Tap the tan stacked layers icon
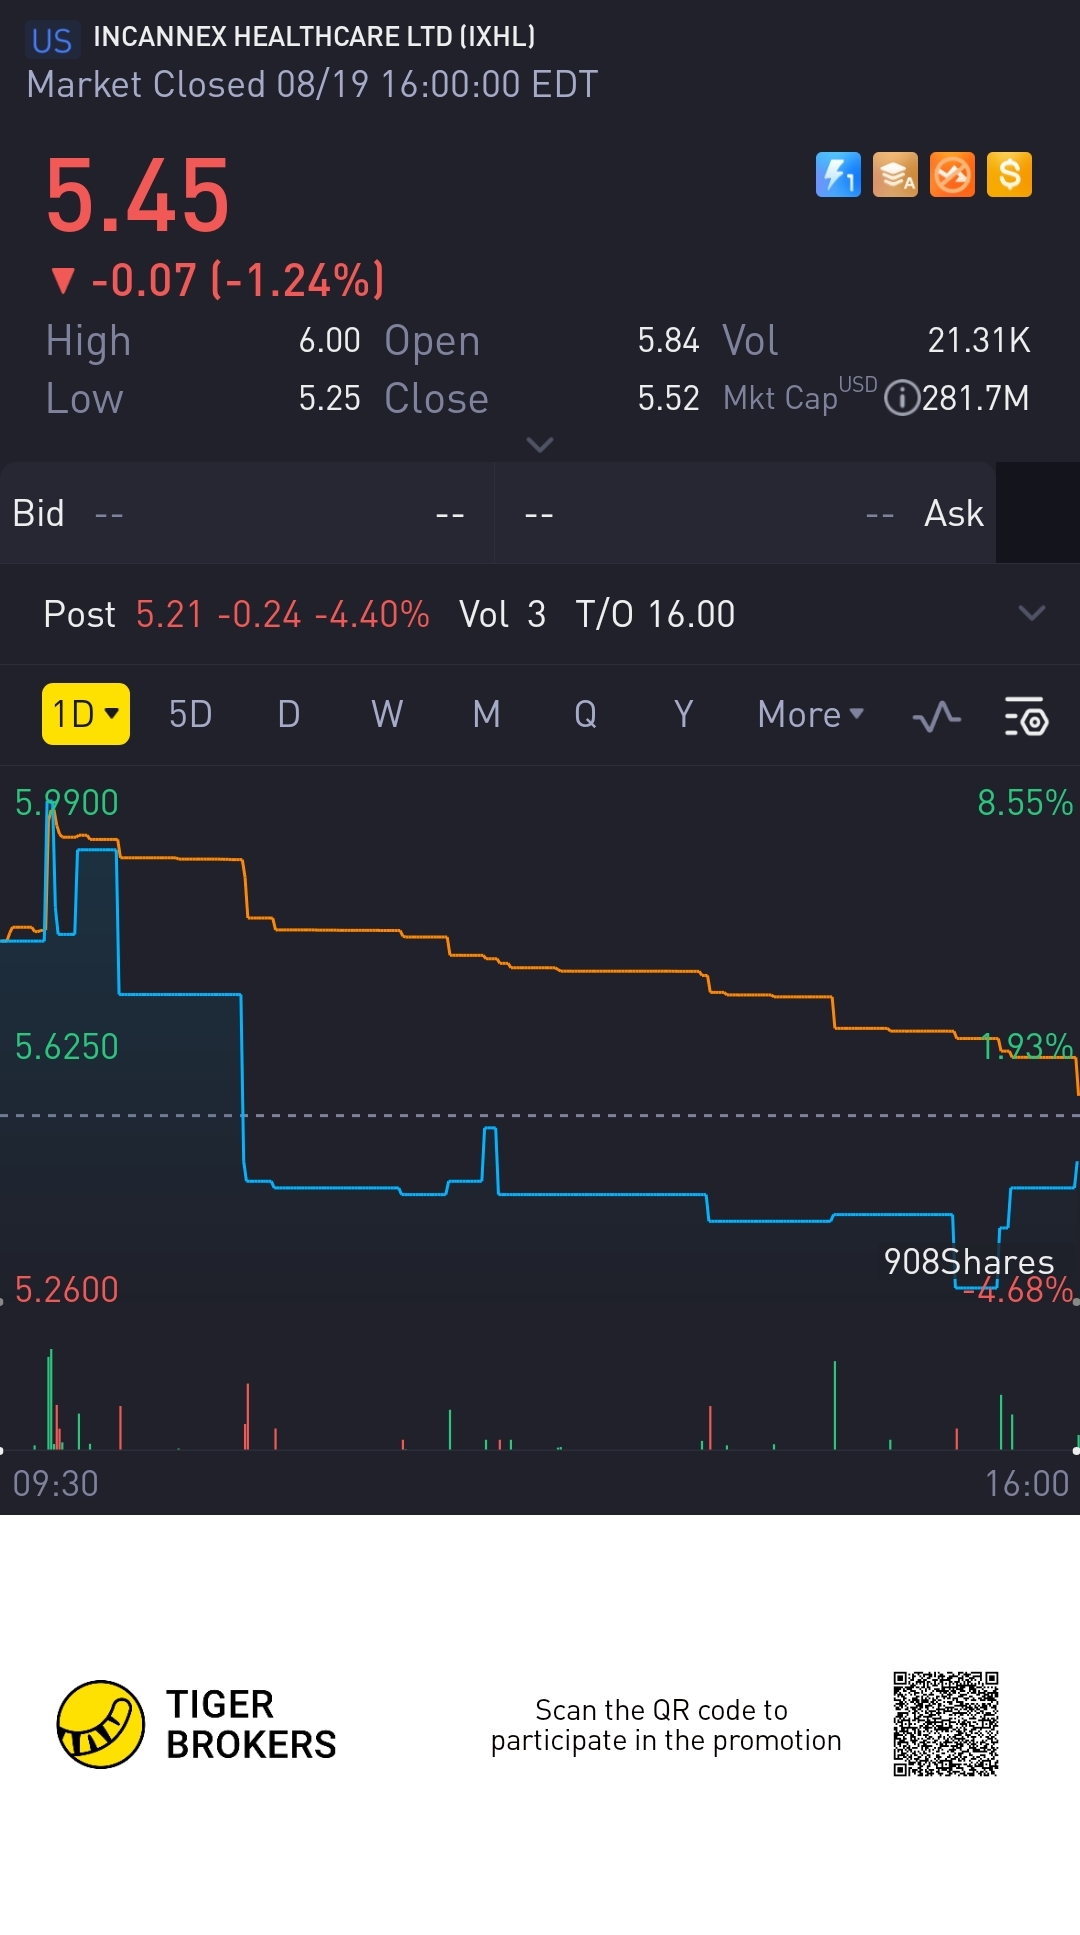 (895, 175)
